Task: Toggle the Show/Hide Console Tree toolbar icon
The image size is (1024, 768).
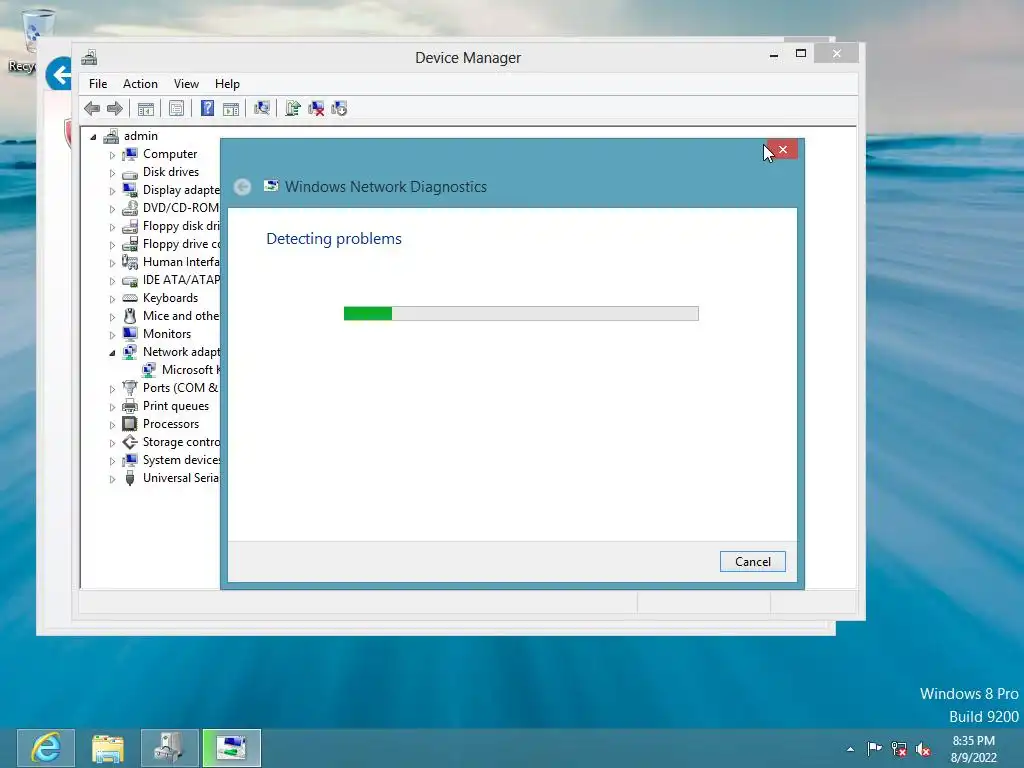Action: pyautogui.click(x=146, y=108)
